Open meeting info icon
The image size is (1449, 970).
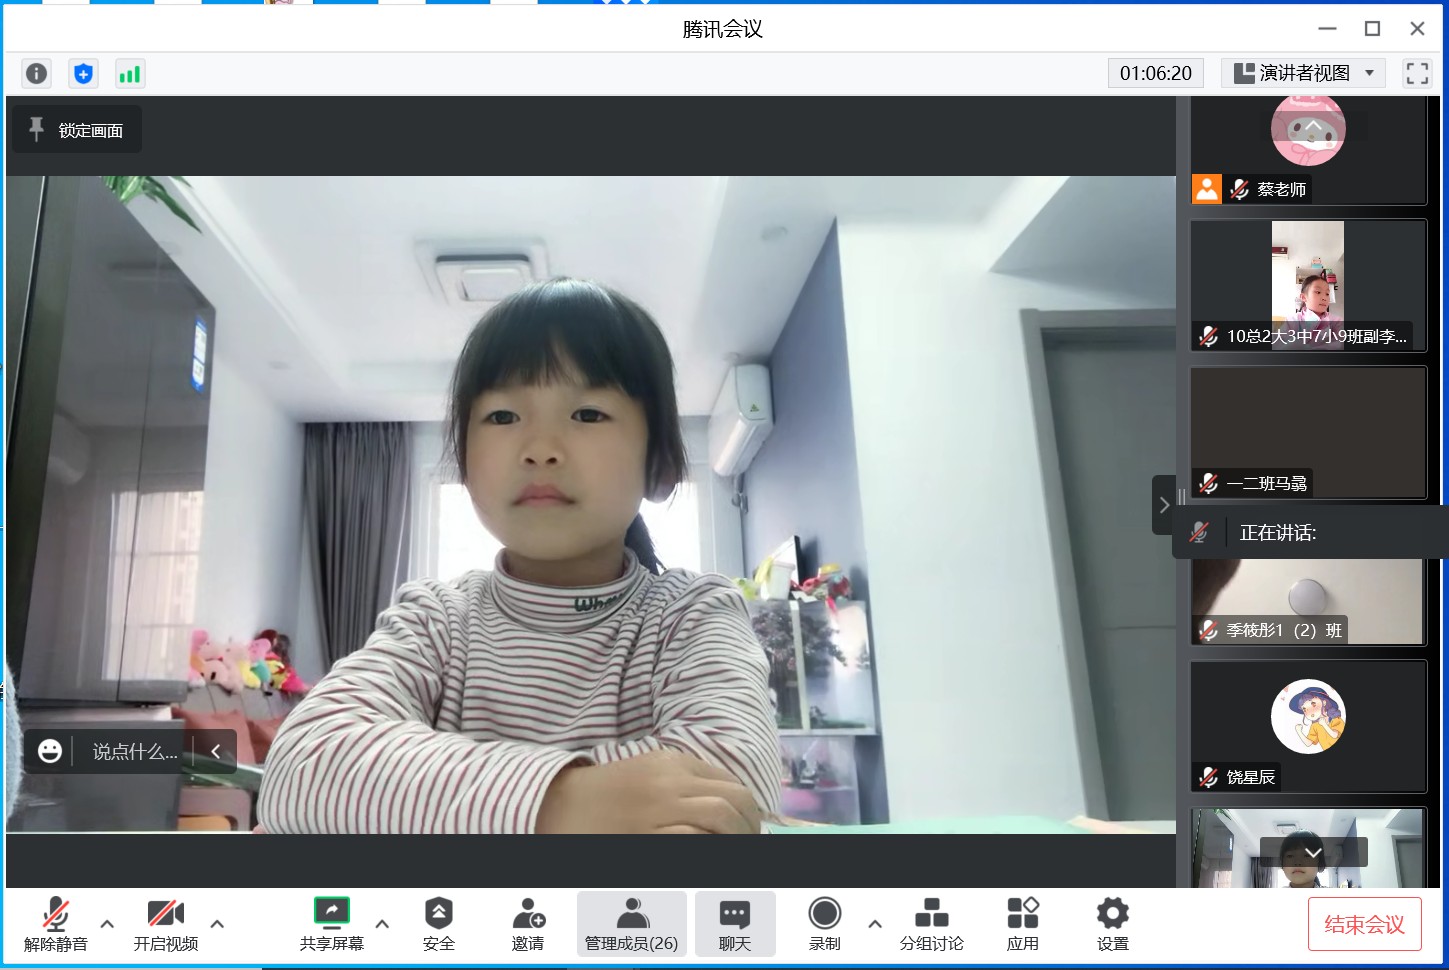(37, 73)
